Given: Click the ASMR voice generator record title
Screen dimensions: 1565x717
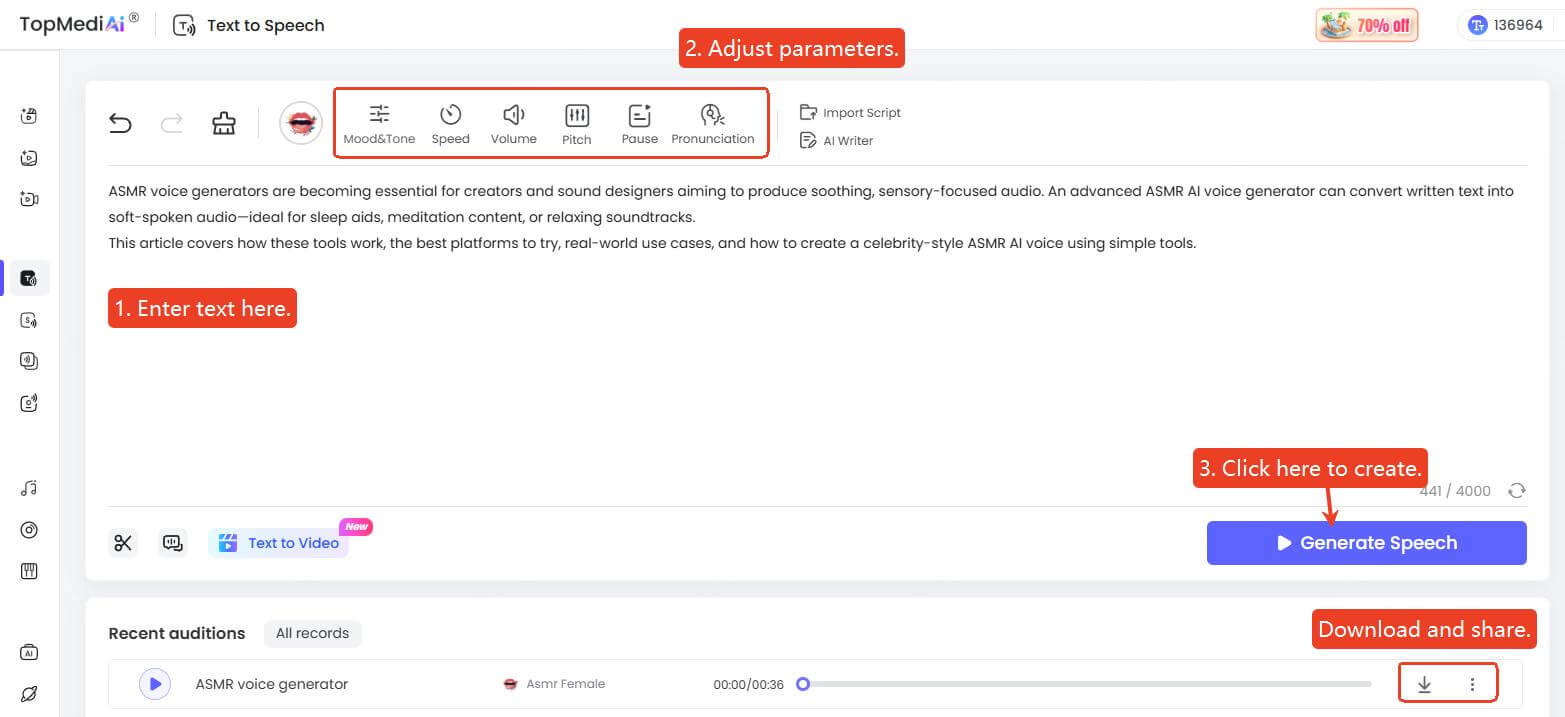Looking at the screenshot, I should (272, 684).
